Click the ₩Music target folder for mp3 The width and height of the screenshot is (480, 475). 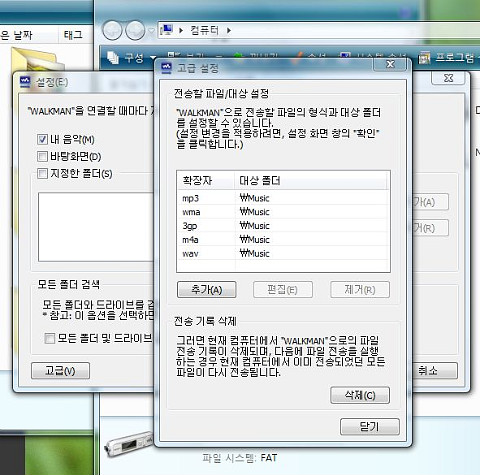click(x=254, y=198)
